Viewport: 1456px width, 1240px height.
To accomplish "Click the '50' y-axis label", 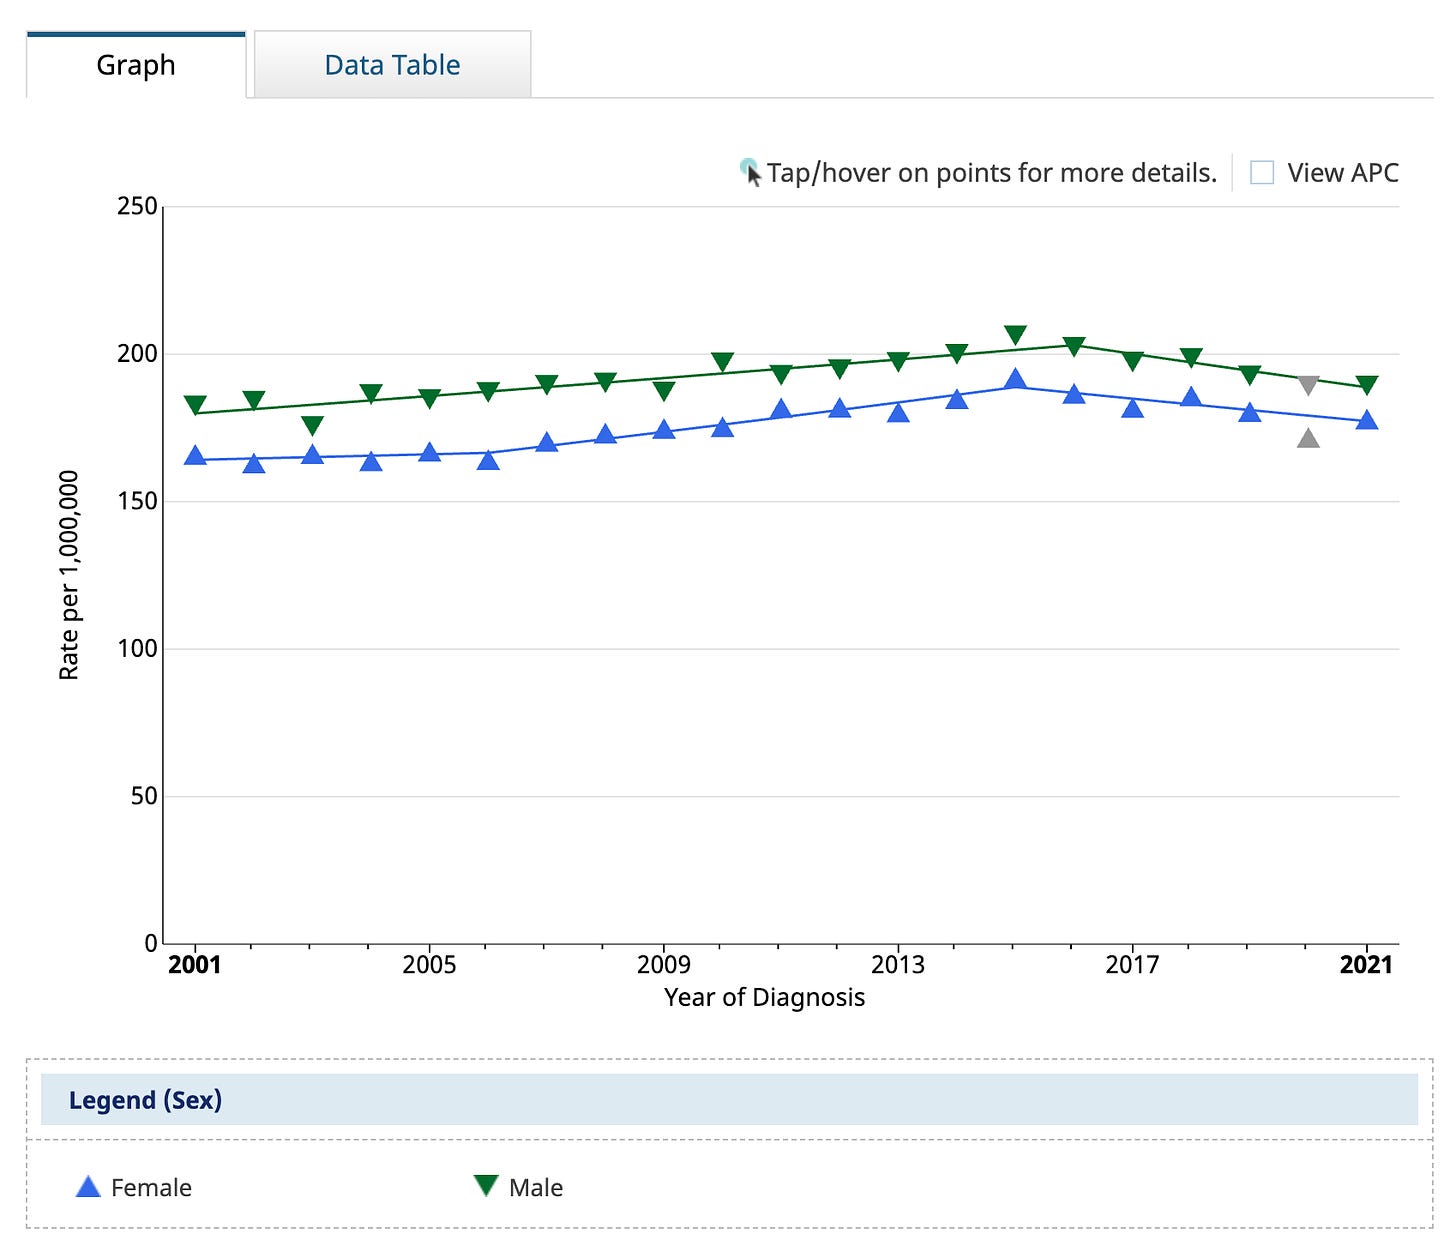I will pos(144,796).
